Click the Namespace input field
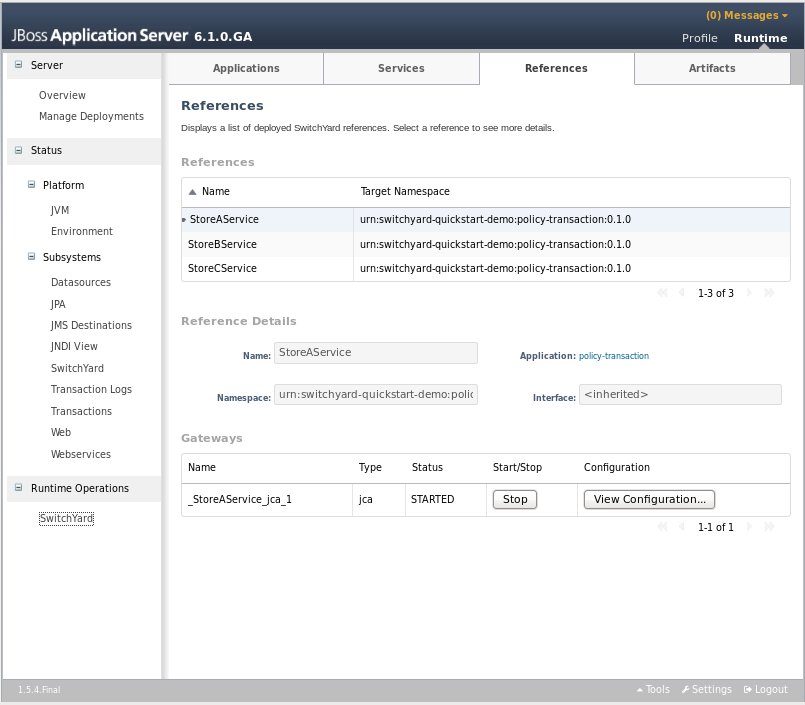The width and height of the screenshot is (805, 705). (x=376, y=394)
